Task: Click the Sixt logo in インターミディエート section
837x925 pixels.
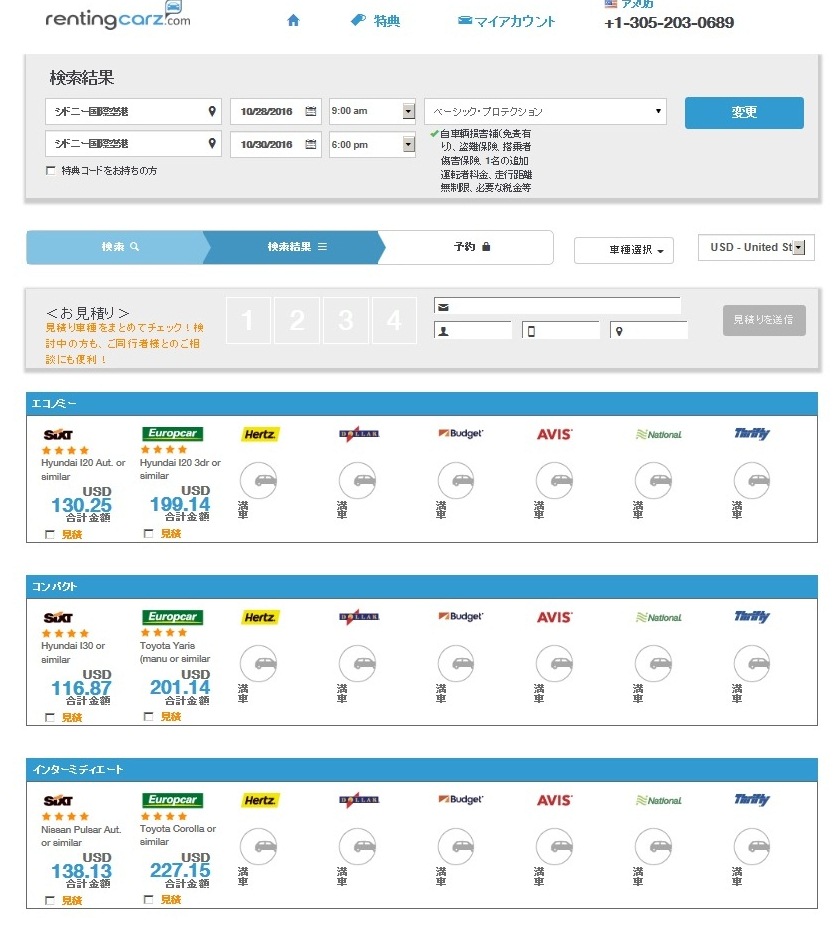Action: 58,801
